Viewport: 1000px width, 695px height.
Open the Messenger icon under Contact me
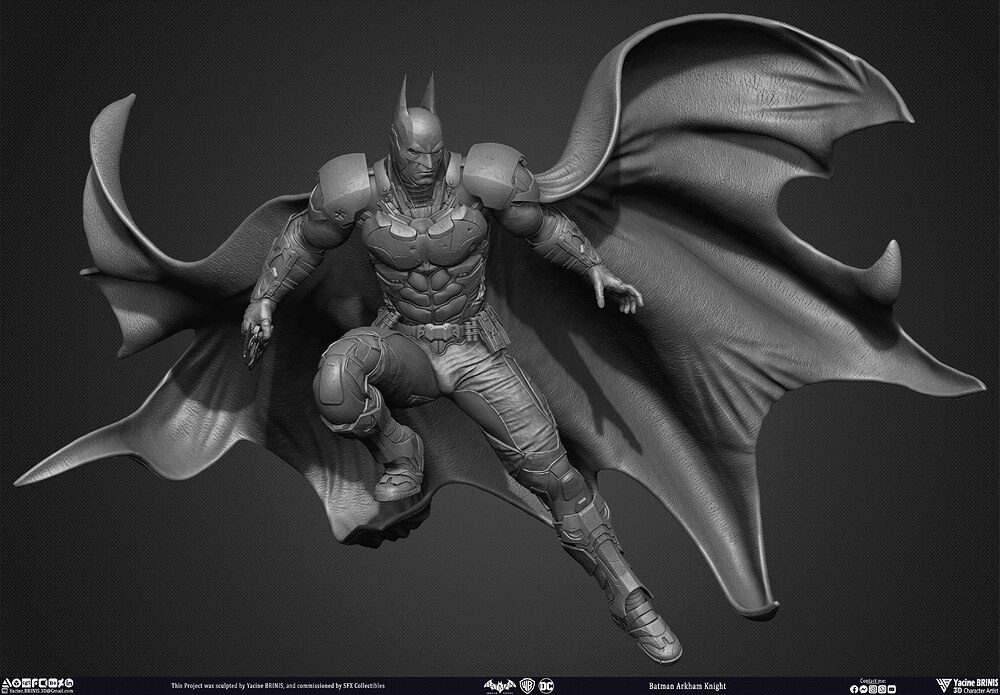pos(864,689)
